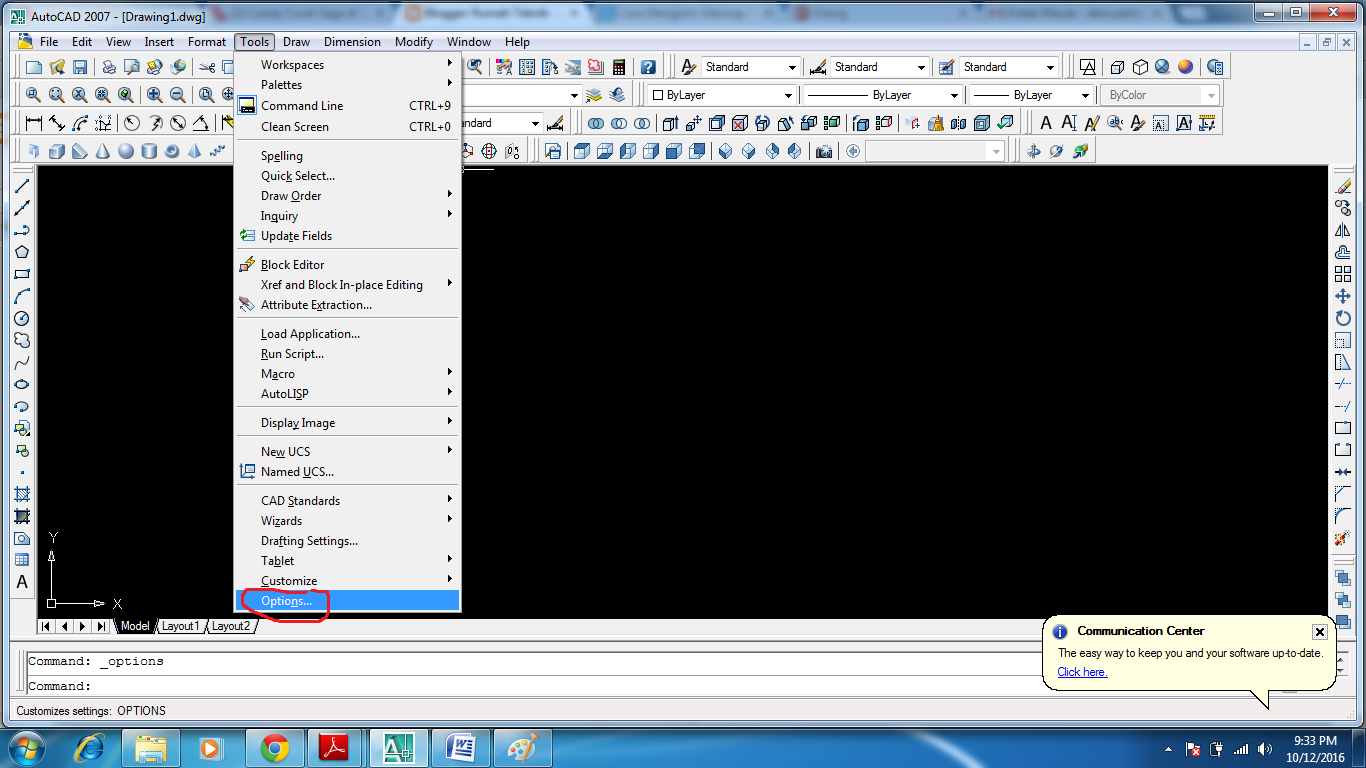Click the Help question mark icon

pos(648,67)
